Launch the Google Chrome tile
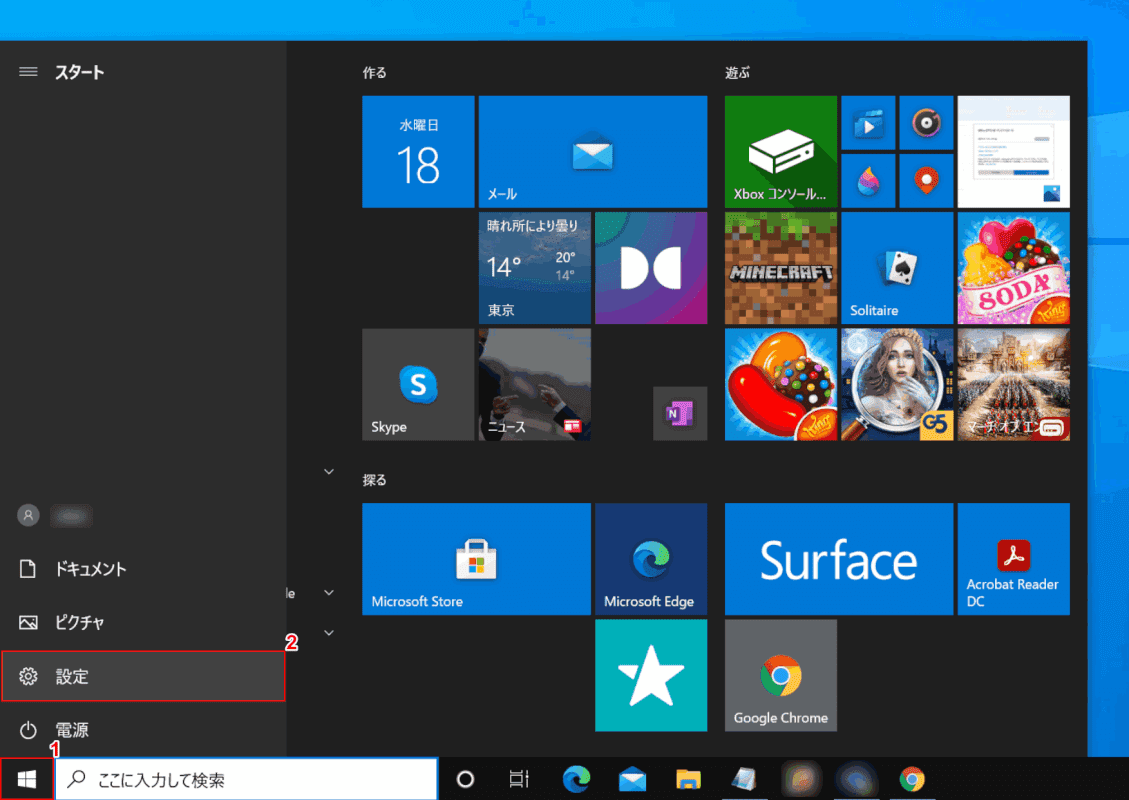The height and width of the screenshot is (800, 1129). (781, 675)
